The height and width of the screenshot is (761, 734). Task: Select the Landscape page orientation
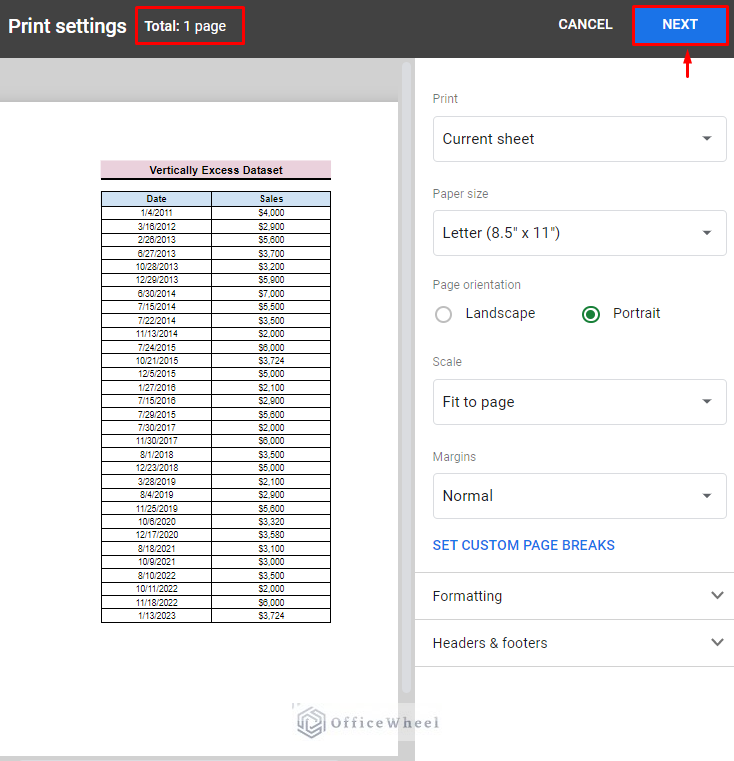pyautogui.click(x=444, y=314)
